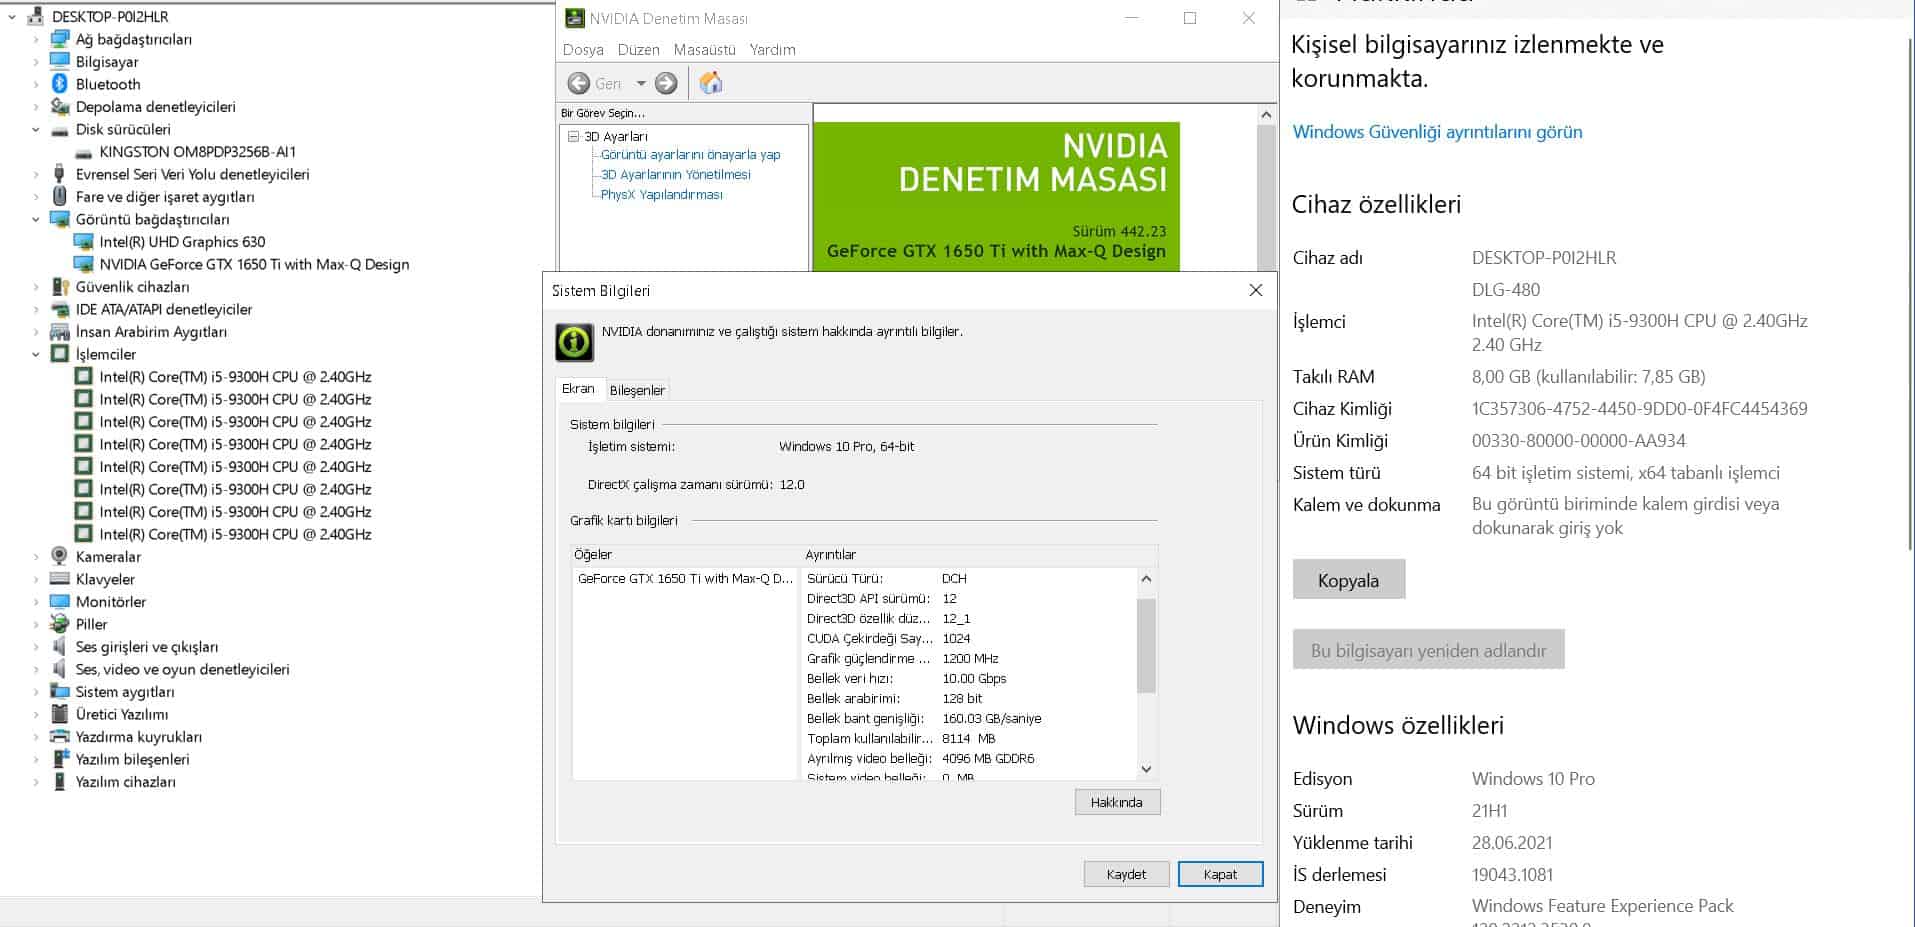Click the KINGSTON disk drive icon
This screenshot has height=927, width=1915.
tap(84, 152)
